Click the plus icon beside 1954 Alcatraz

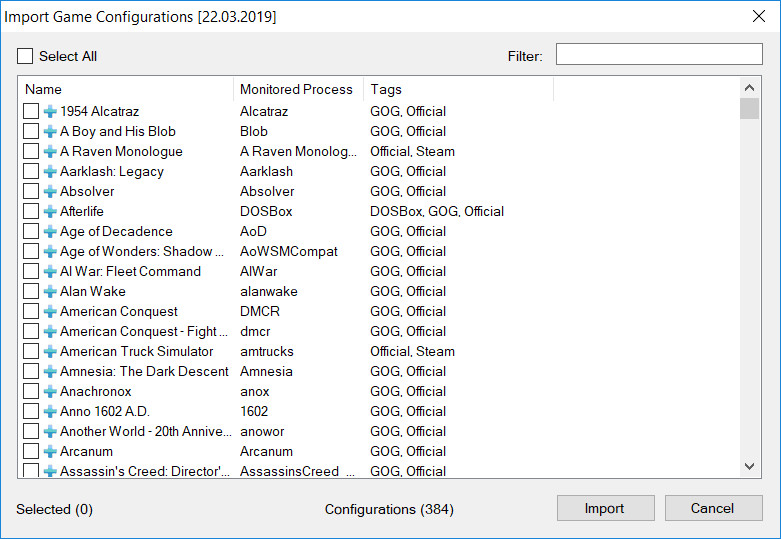coord(50,111)
